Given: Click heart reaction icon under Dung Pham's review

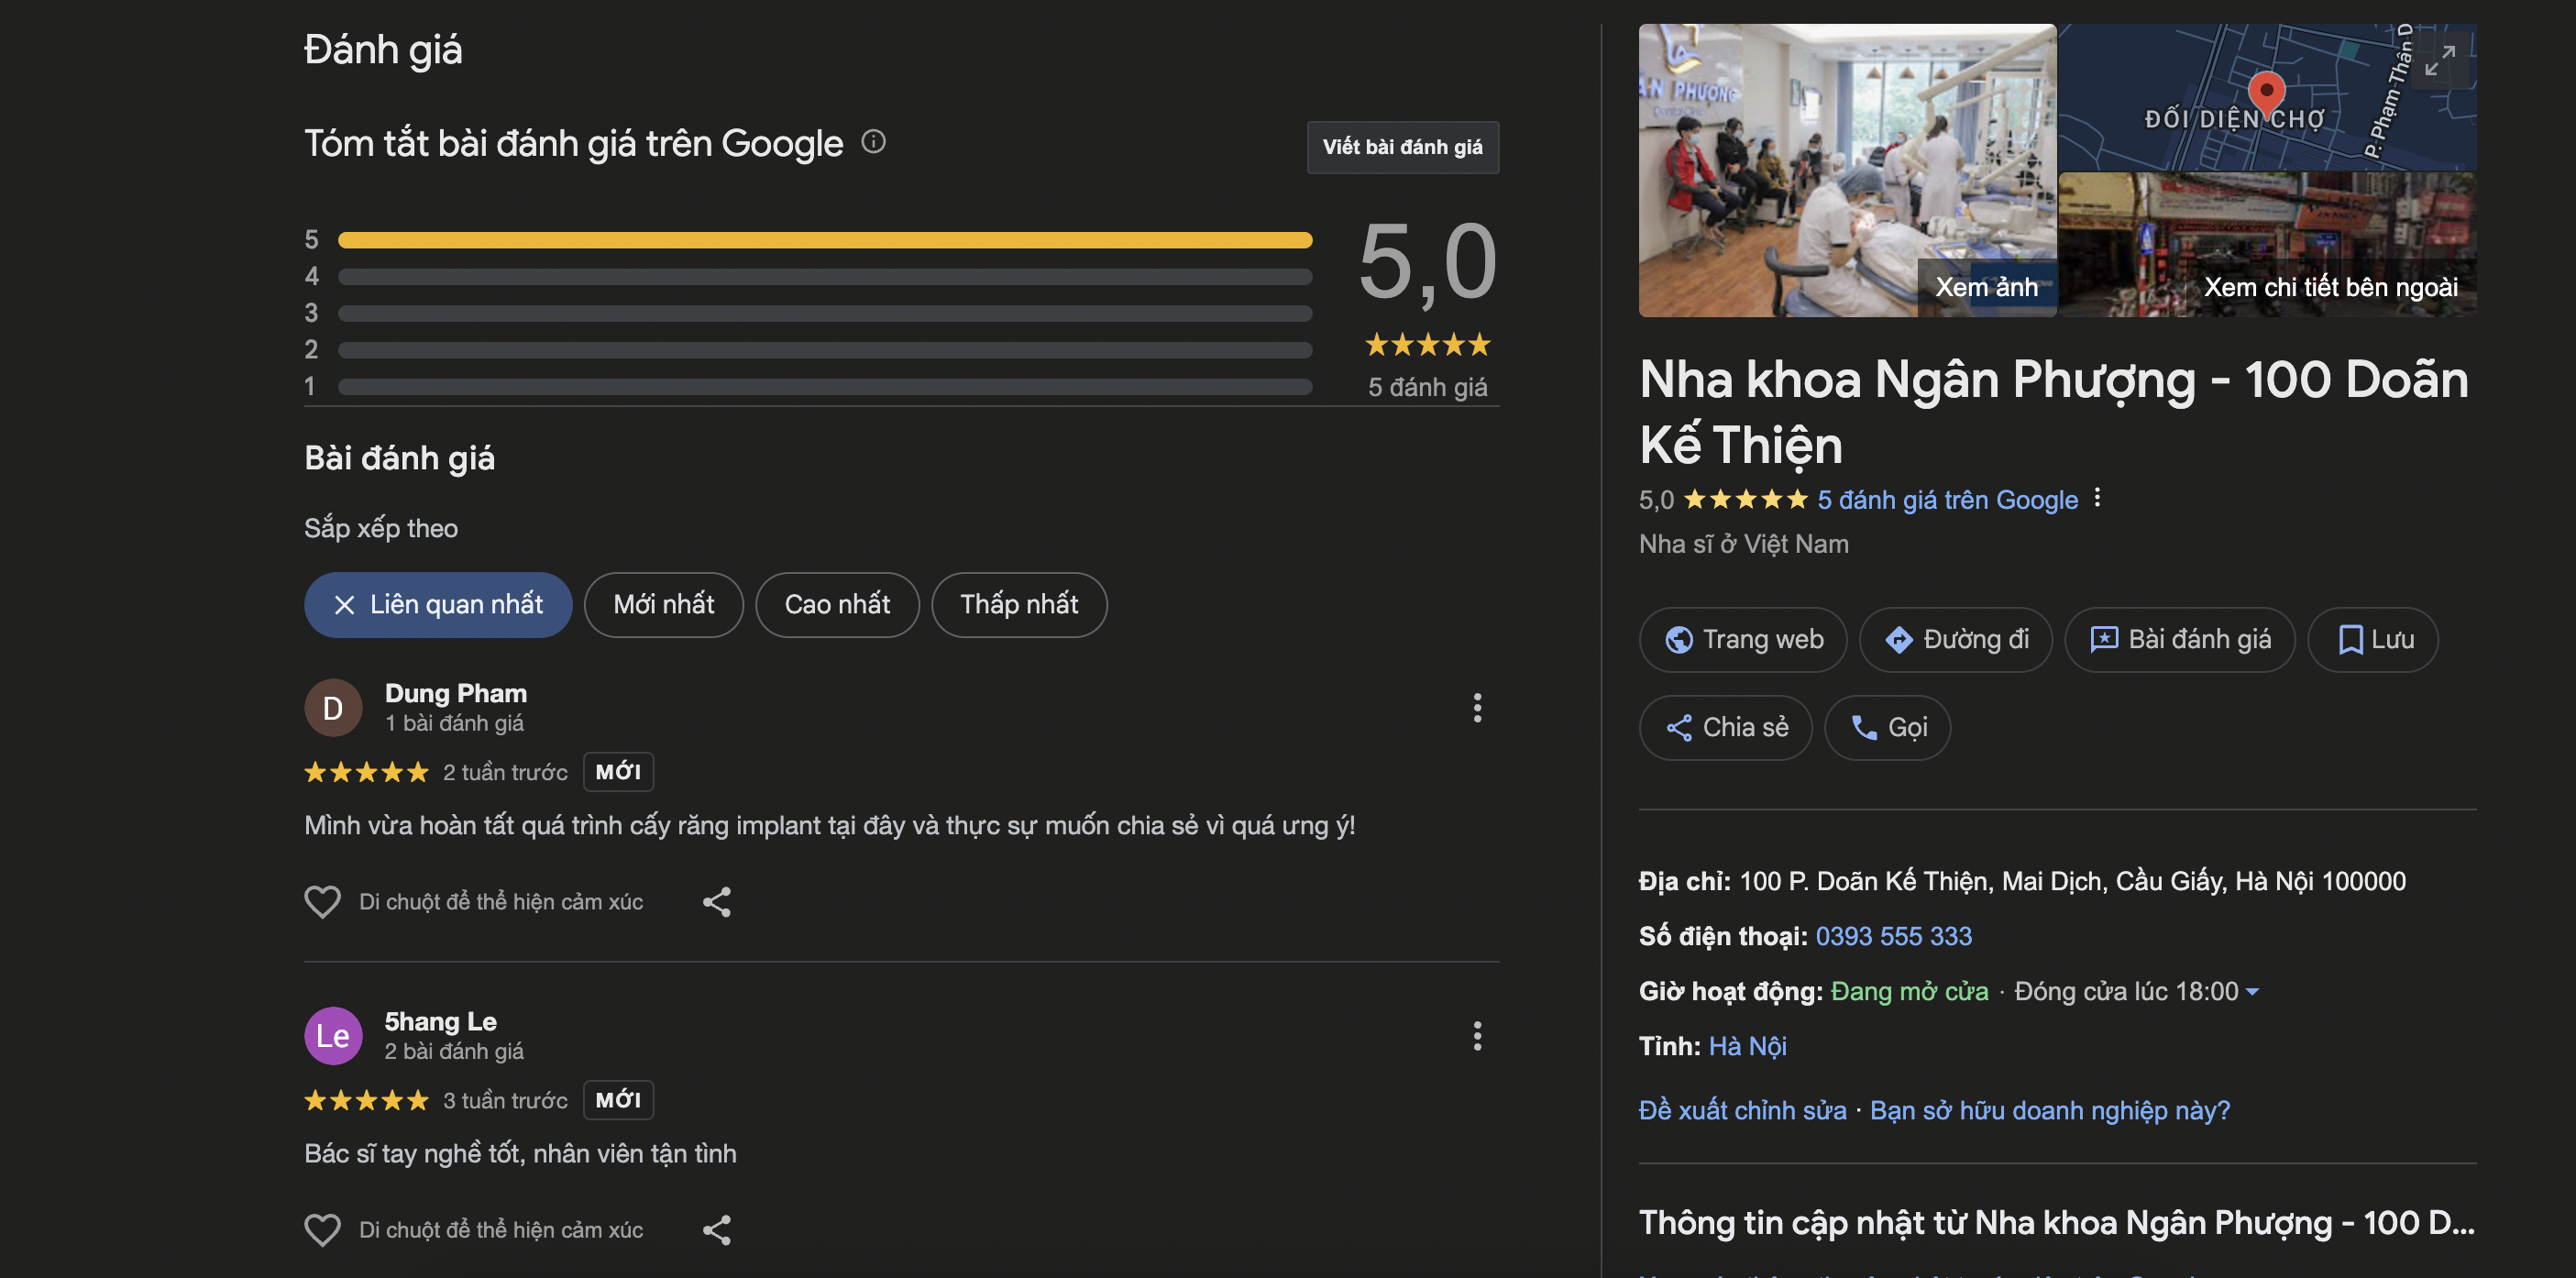Looking at the screenshot, I should point(322,901).
